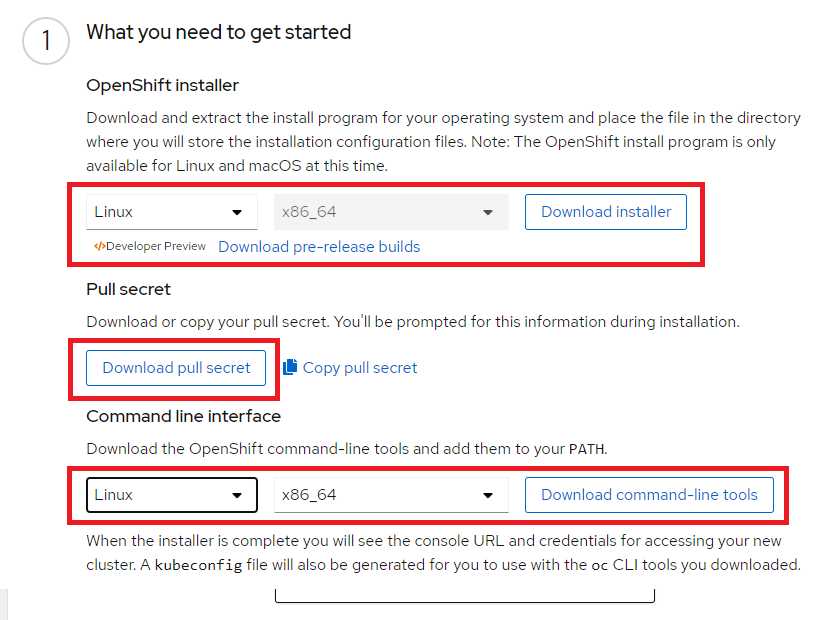Screen dimensions: 829x620
Task: Click the chevron on the installer Linux dropdown
Action: 239,212
